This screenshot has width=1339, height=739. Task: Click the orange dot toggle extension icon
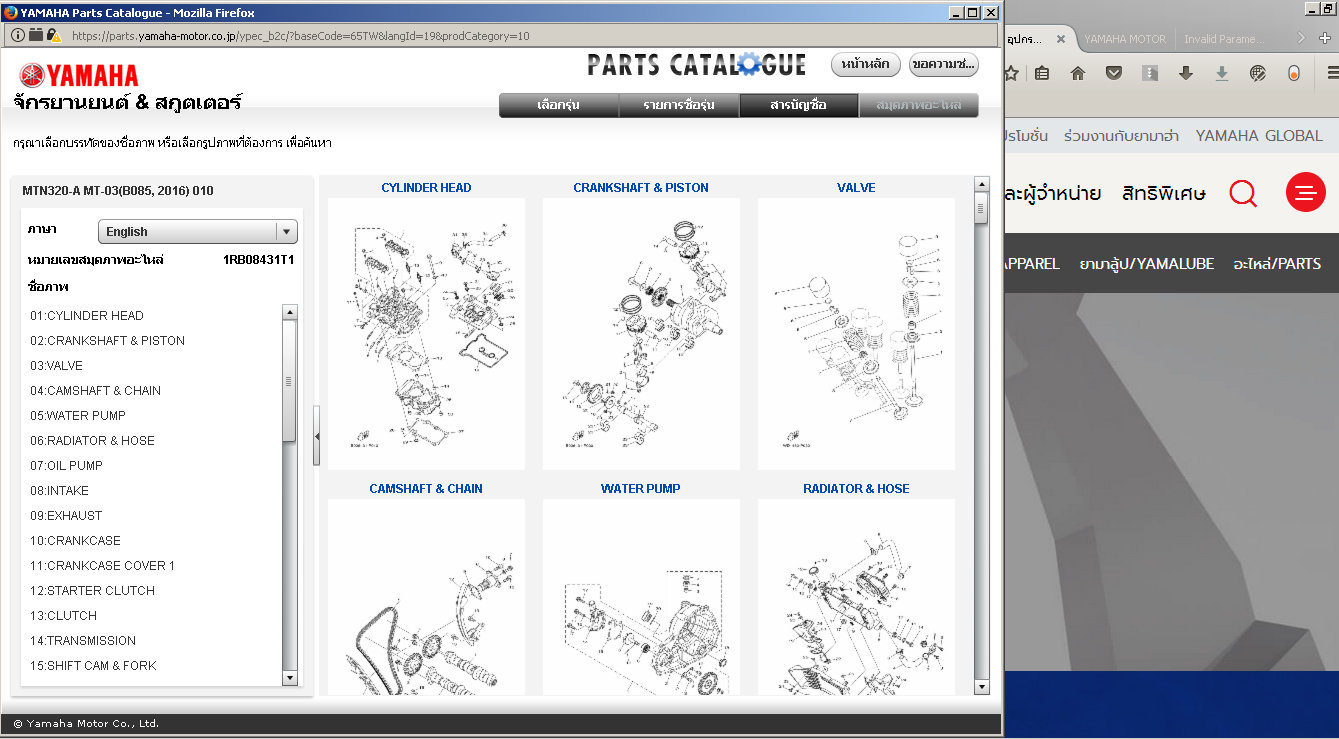[1294, 73]
